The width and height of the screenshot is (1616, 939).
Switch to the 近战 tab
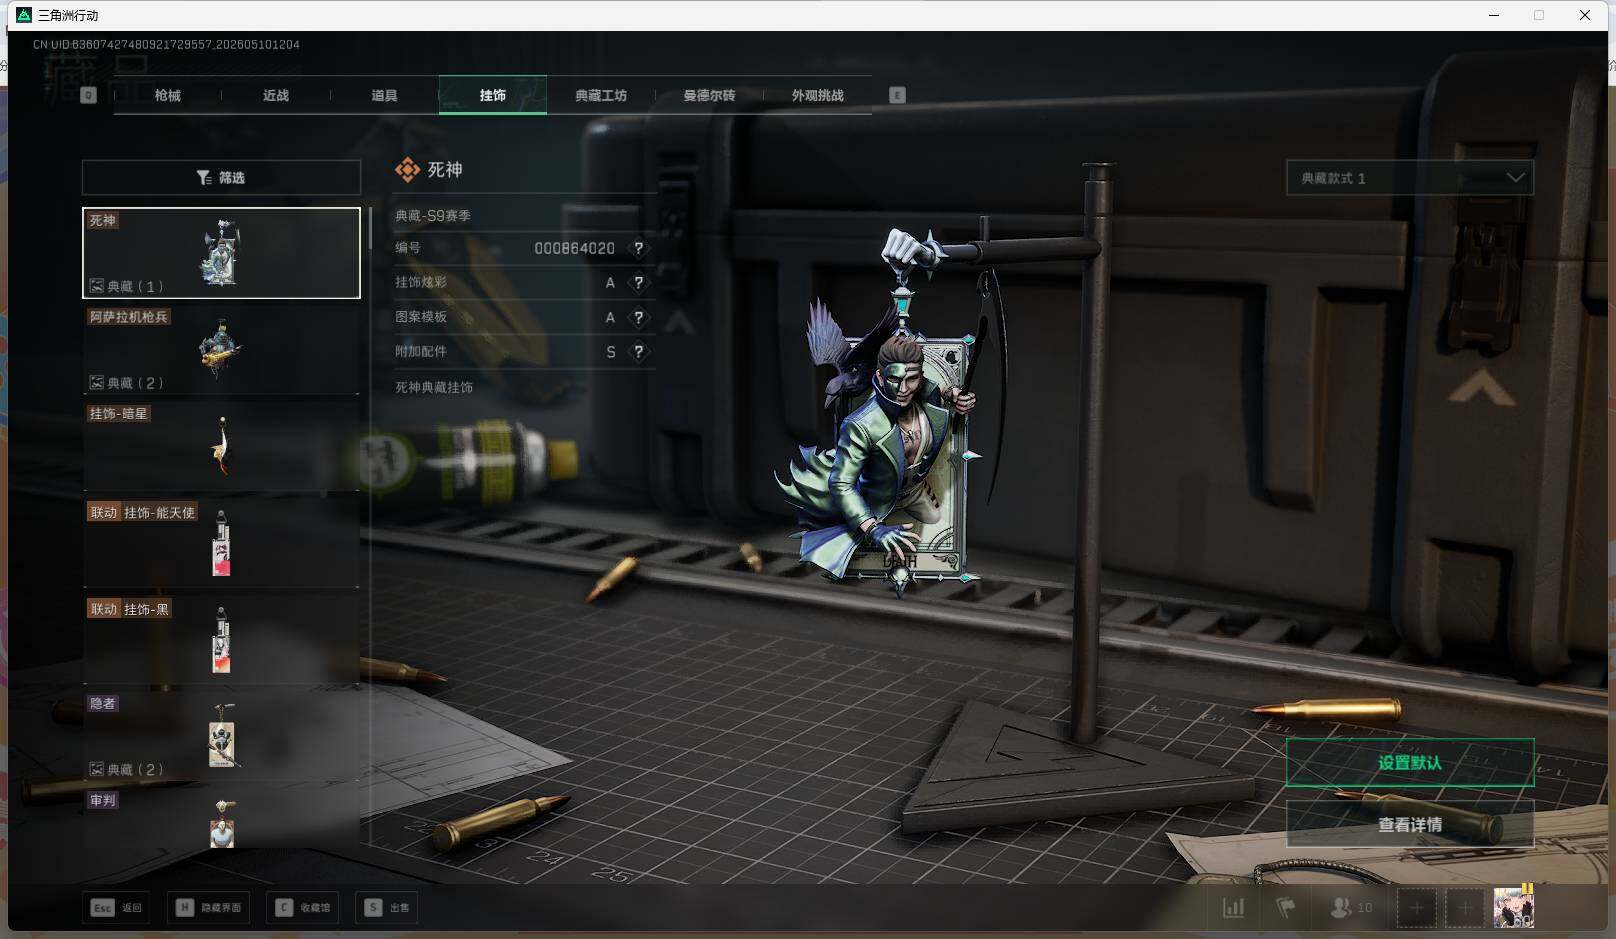pyautogui.click(x=276, y=95)
